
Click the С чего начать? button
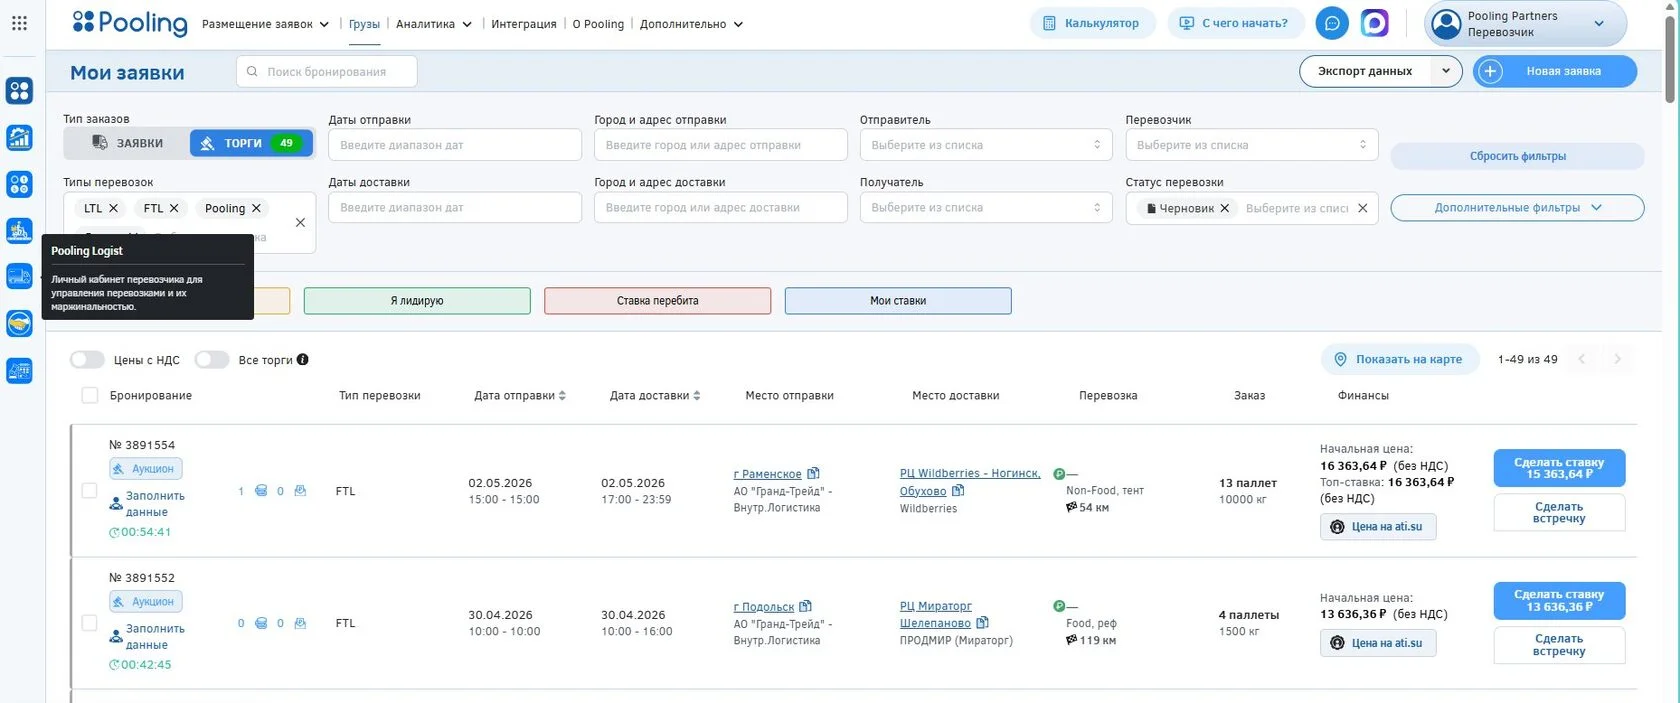pyautogui.click(x=1236, y=23)
